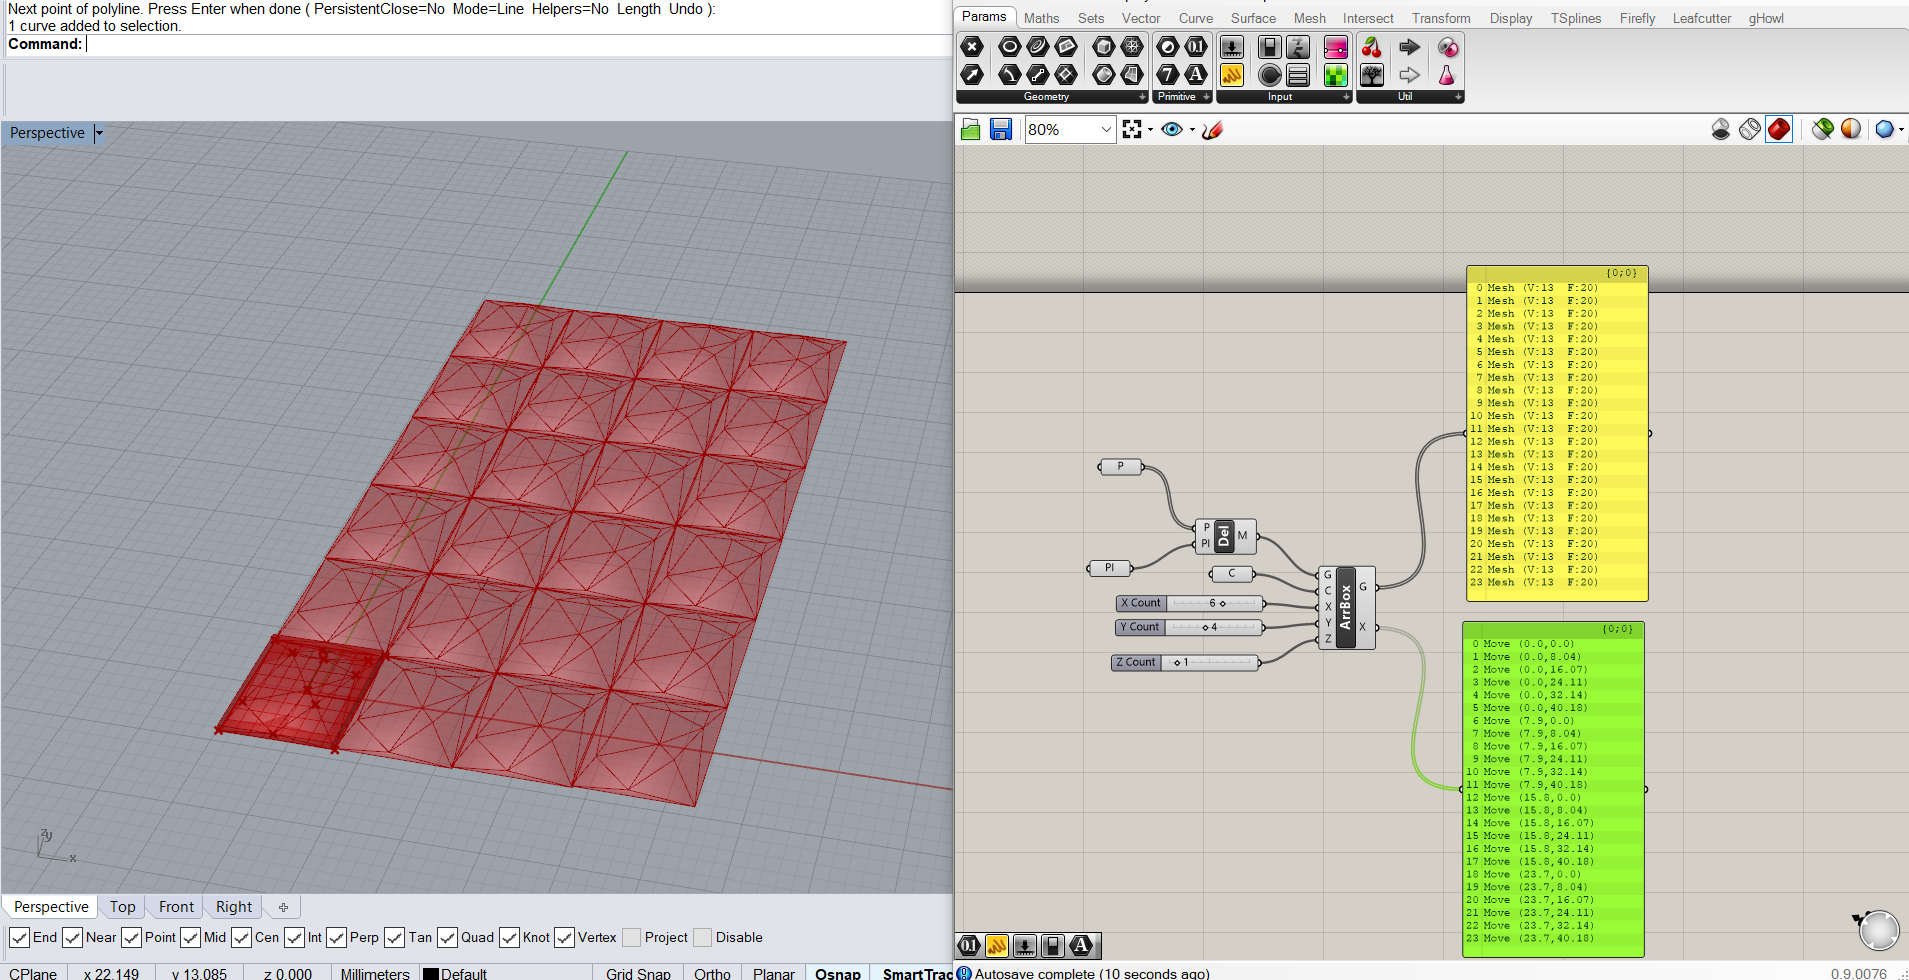Expand the Input panel plus button
This screenshot has height=980, width=1909.
click(1347, 97)
